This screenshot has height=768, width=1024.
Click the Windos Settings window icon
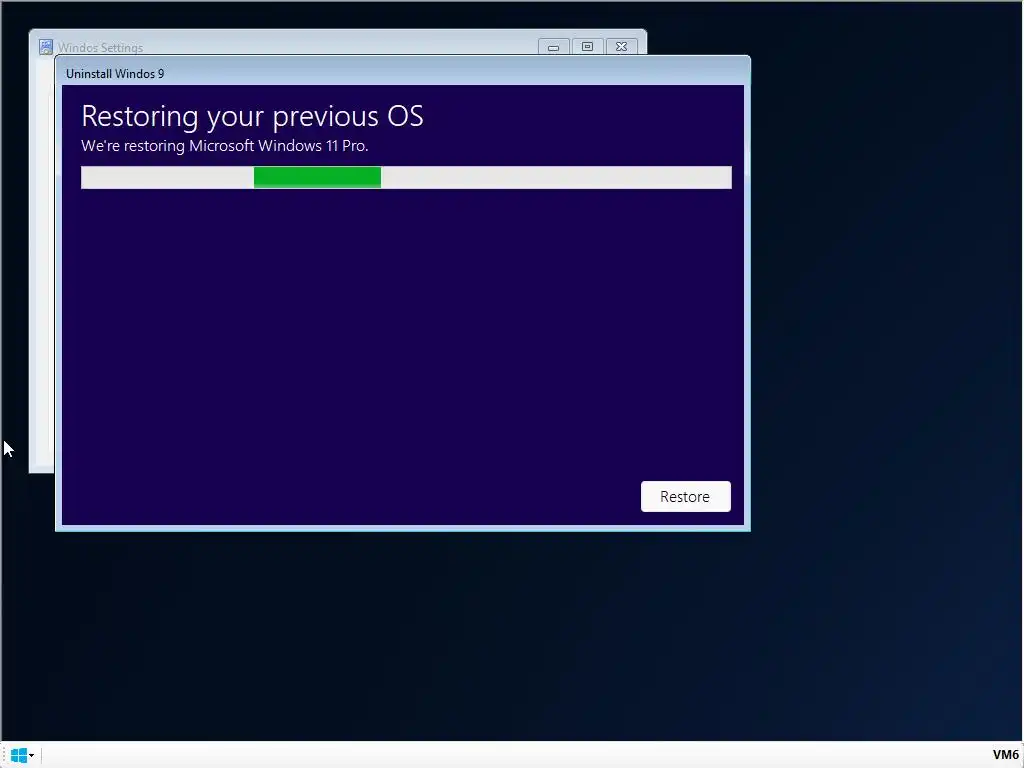pos(46,47)
